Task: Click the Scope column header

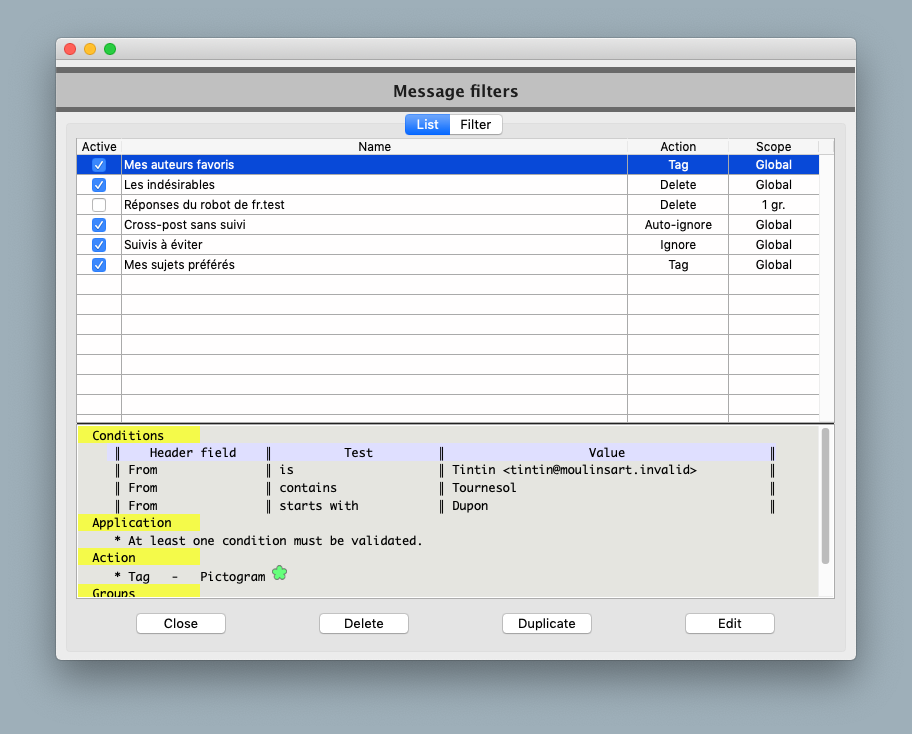Action: click(773, 147)
